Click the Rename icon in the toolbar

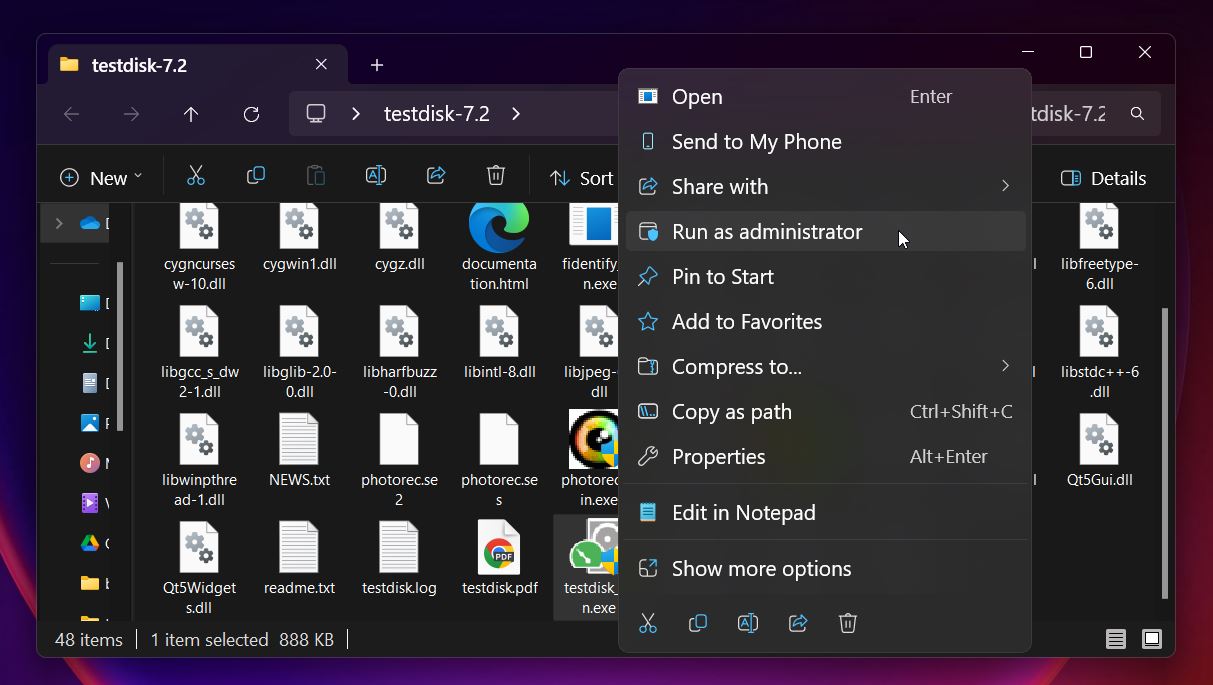click(376, 177)
